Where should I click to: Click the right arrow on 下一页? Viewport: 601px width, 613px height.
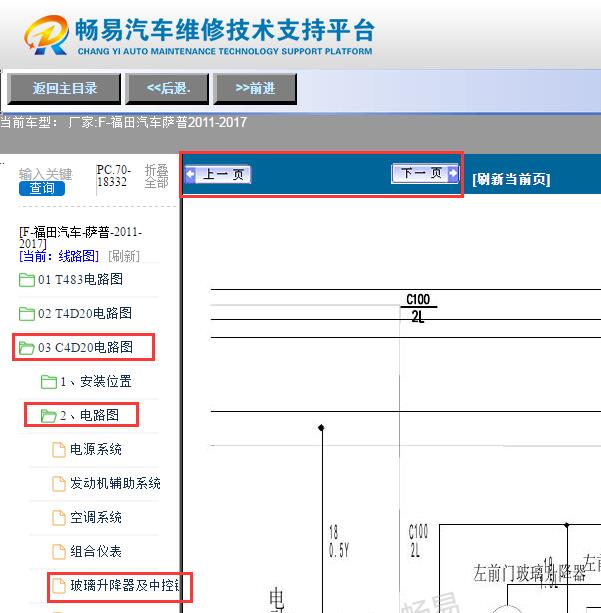click(x=453, y=173)
